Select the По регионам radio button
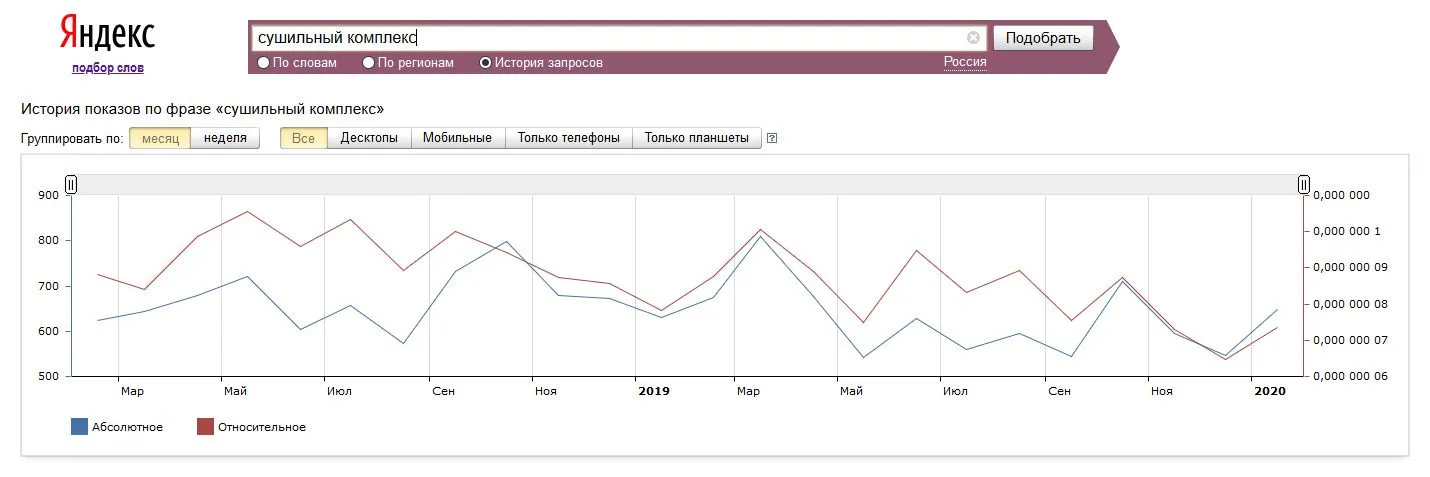 pos(368,63)
